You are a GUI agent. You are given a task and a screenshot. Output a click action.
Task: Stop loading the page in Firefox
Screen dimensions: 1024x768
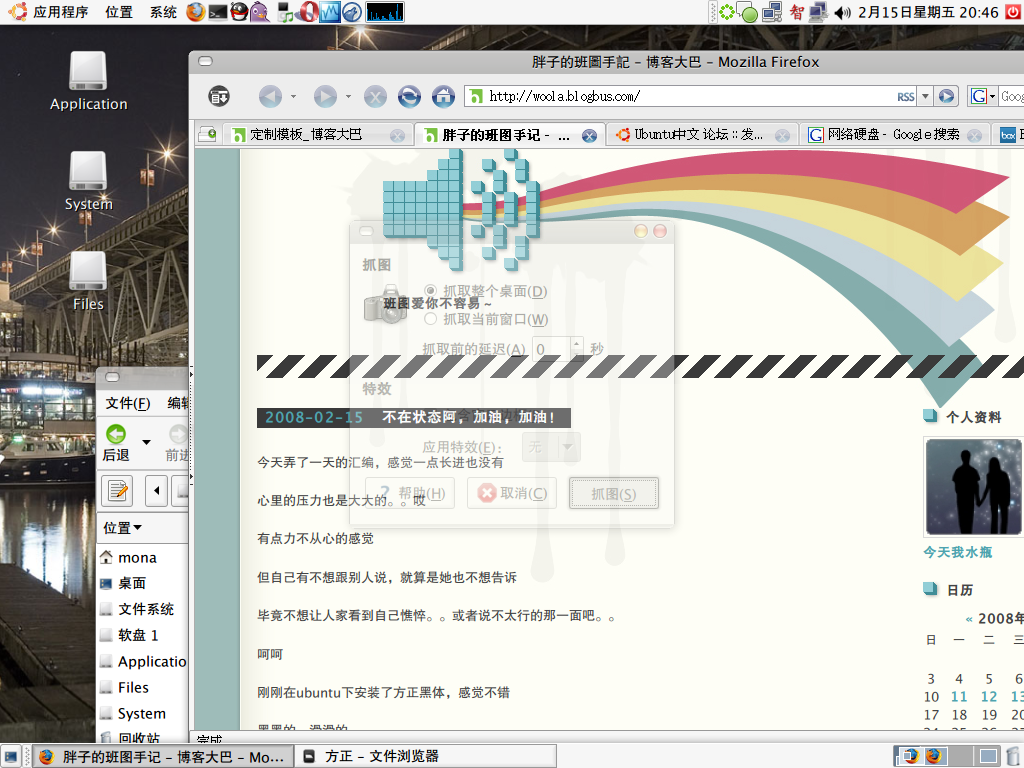375,97
